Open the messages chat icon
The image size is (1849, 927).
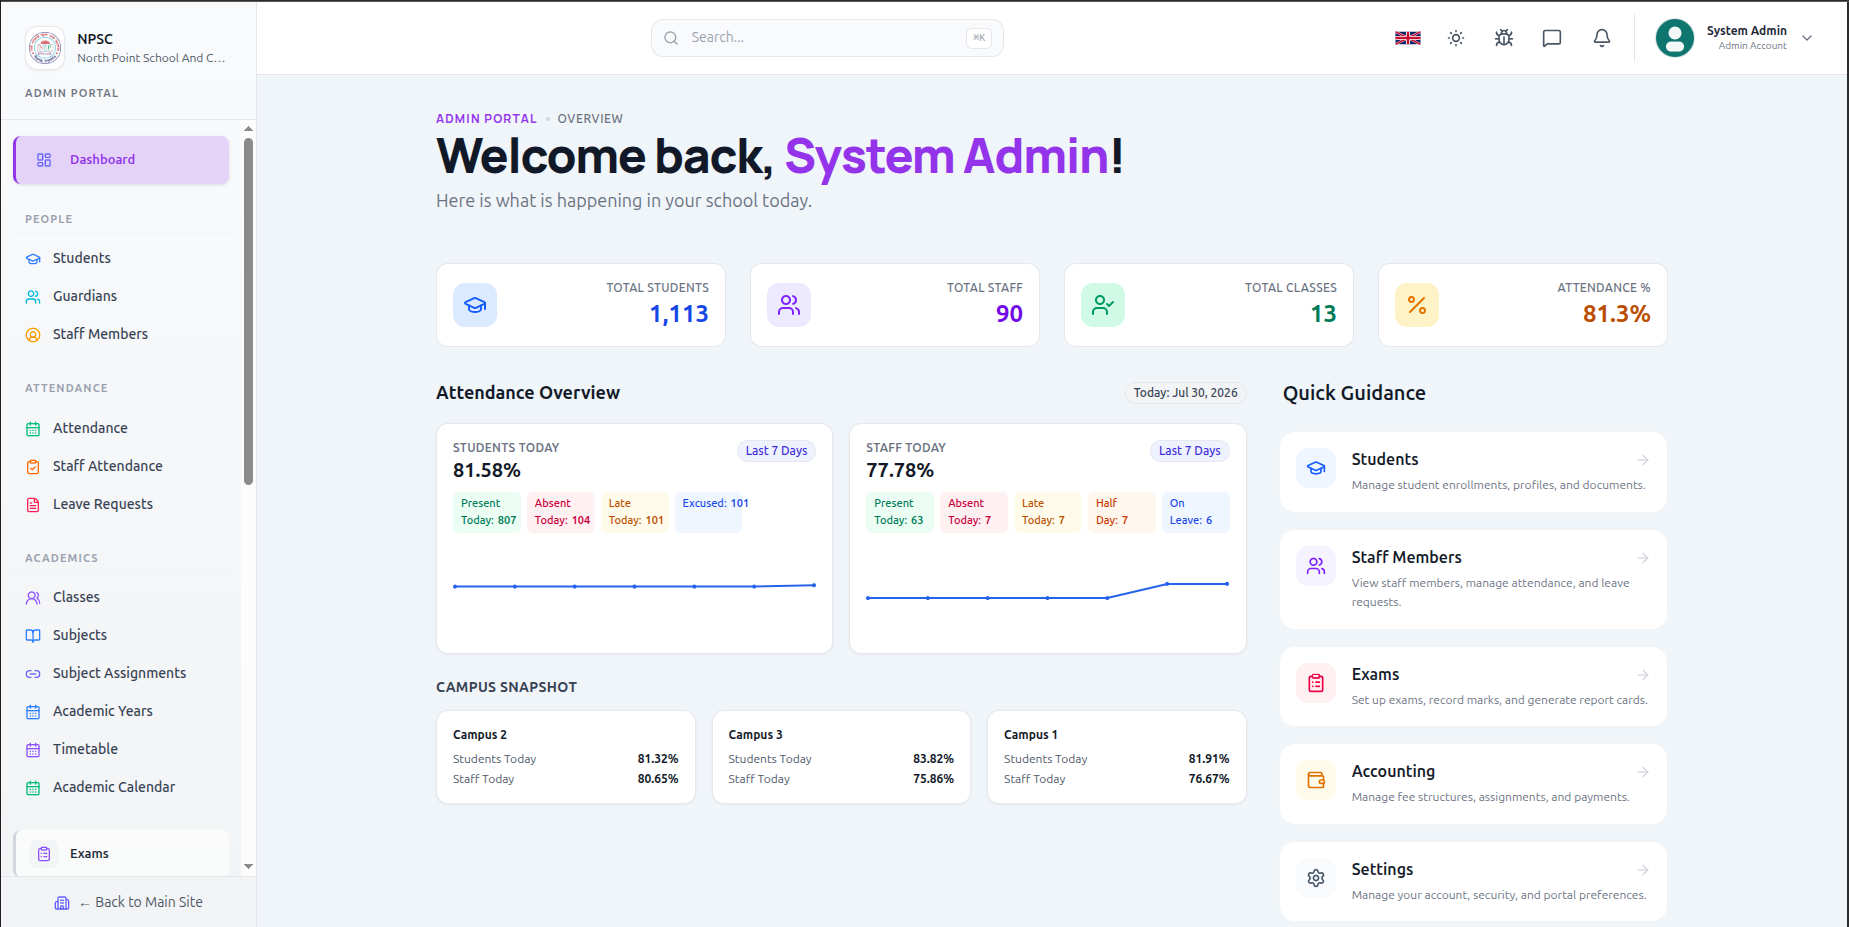pyautogui.click(x=1552, y=38)
